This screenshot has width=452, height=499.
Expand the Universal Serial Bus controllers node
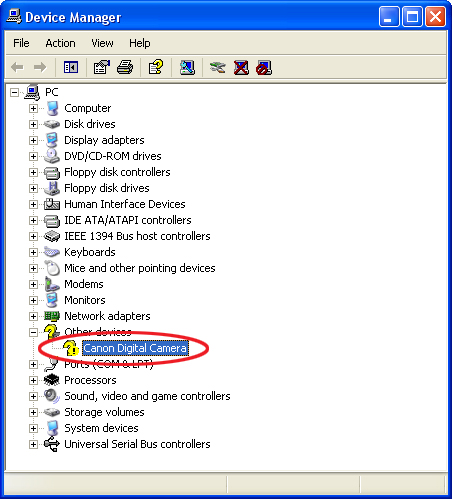33,444
